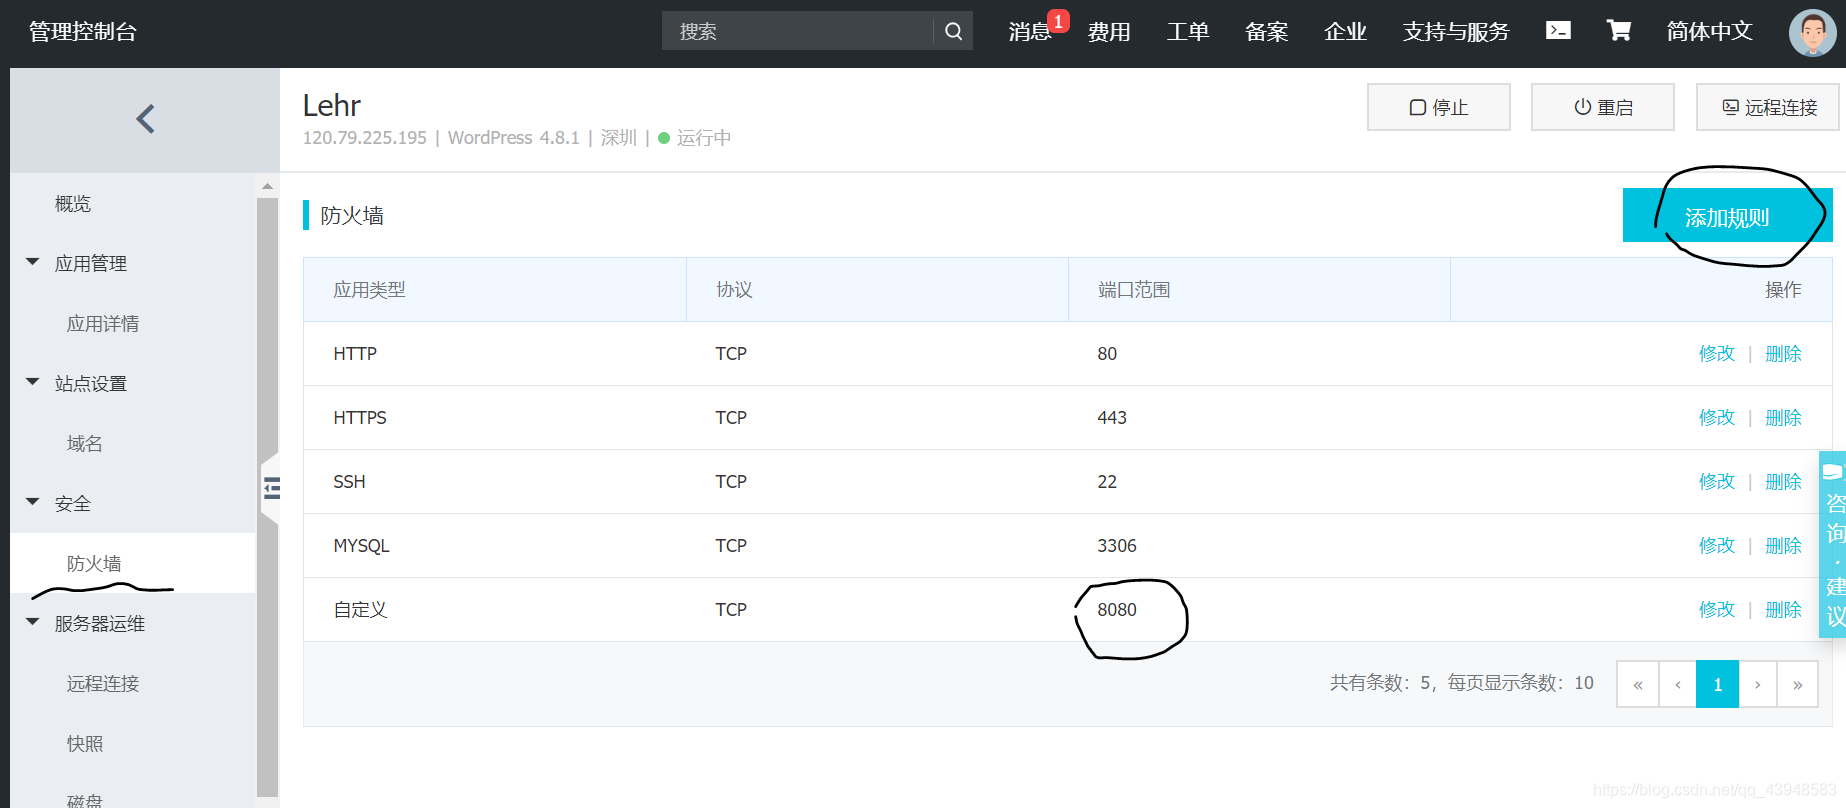Open the 备案 menu
This screenshot has width=1846, height=808.
click(x=1267, y=32)
